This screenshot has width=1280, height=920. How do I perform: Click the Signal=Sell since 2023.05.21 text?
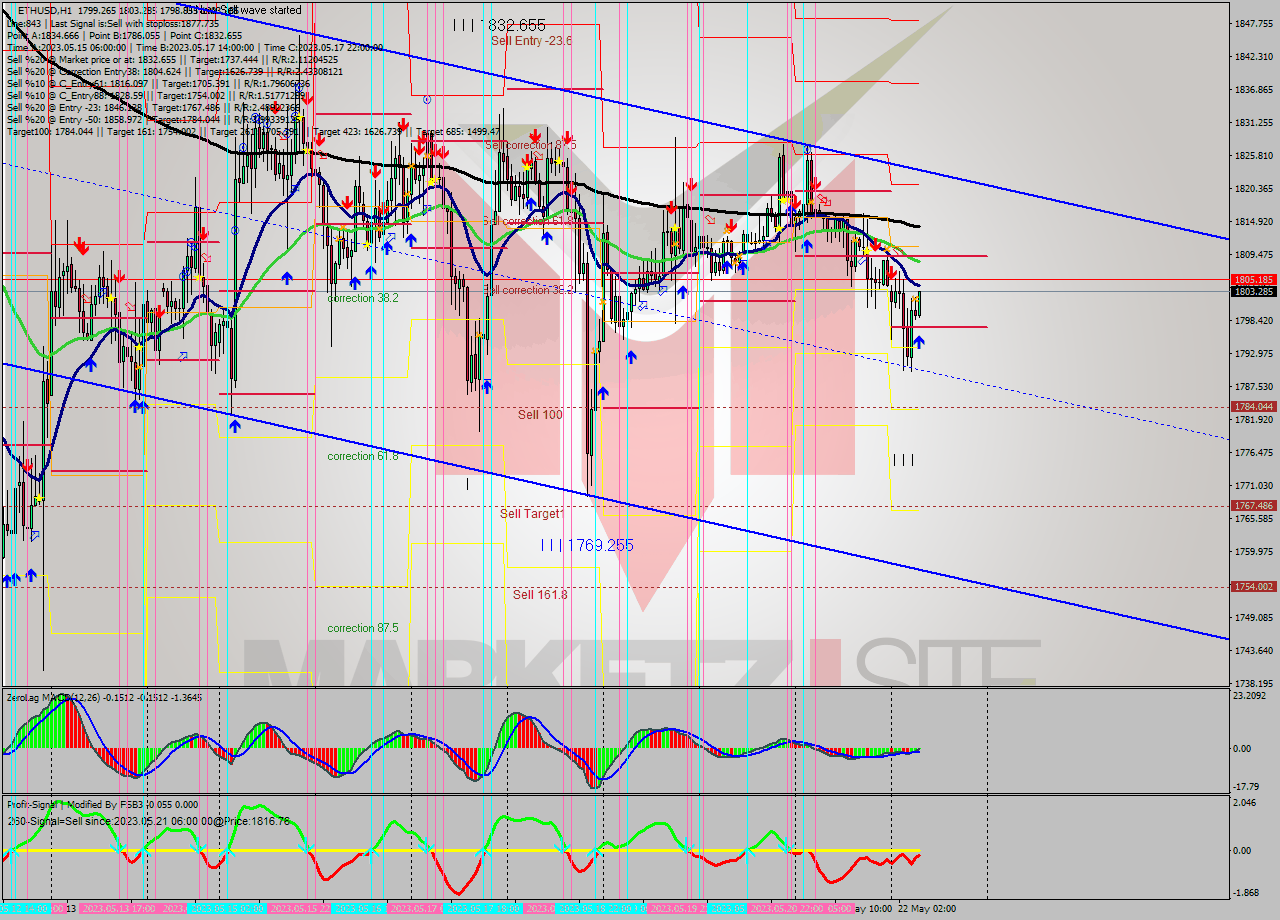pyautogui.click(x=110, y=820)
